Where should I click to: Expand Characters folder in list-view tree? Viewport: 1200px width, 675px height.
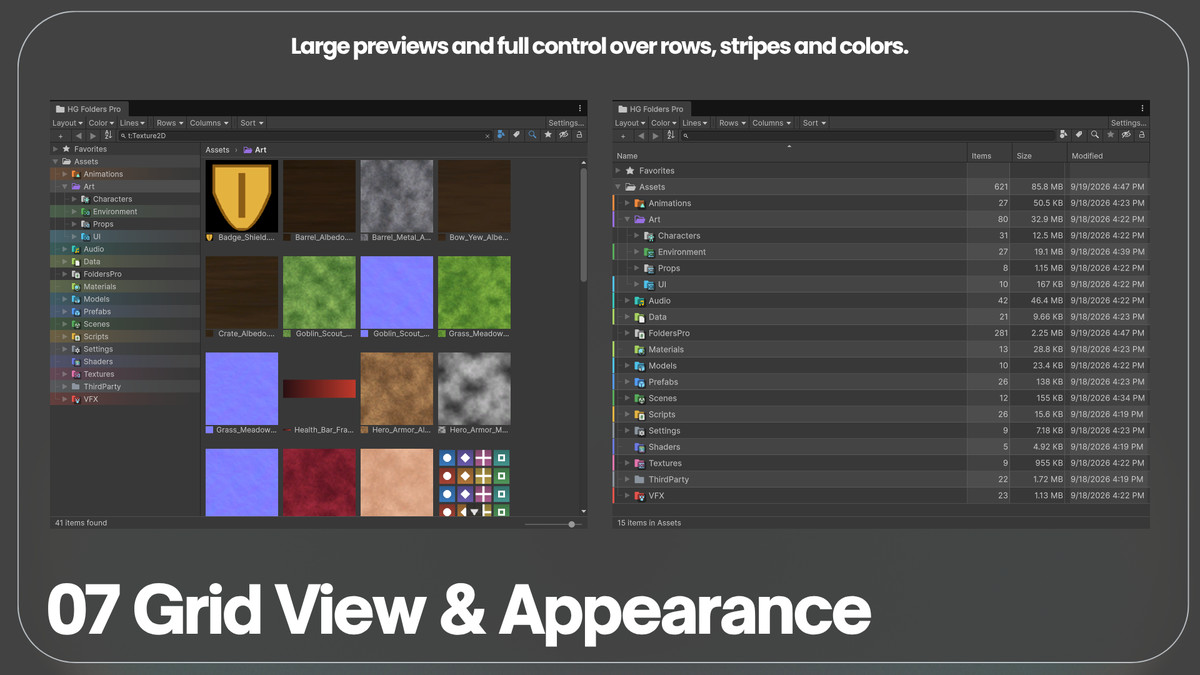pos(637,235)
